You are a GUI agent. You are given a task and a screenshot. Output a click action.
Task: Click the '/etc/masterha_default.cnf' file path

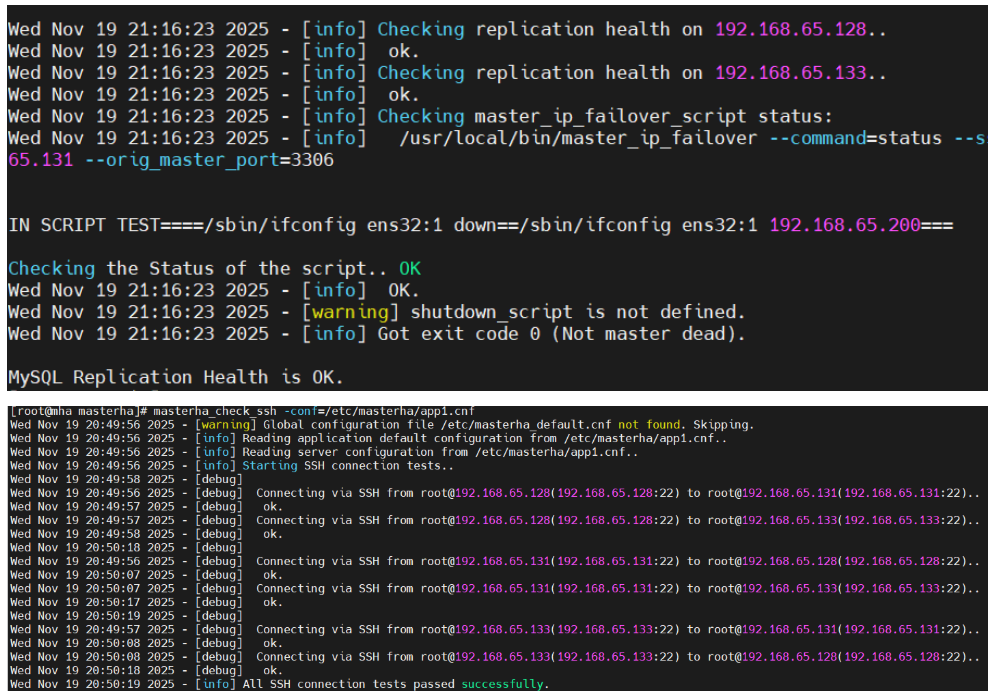[x=525, y=425]
